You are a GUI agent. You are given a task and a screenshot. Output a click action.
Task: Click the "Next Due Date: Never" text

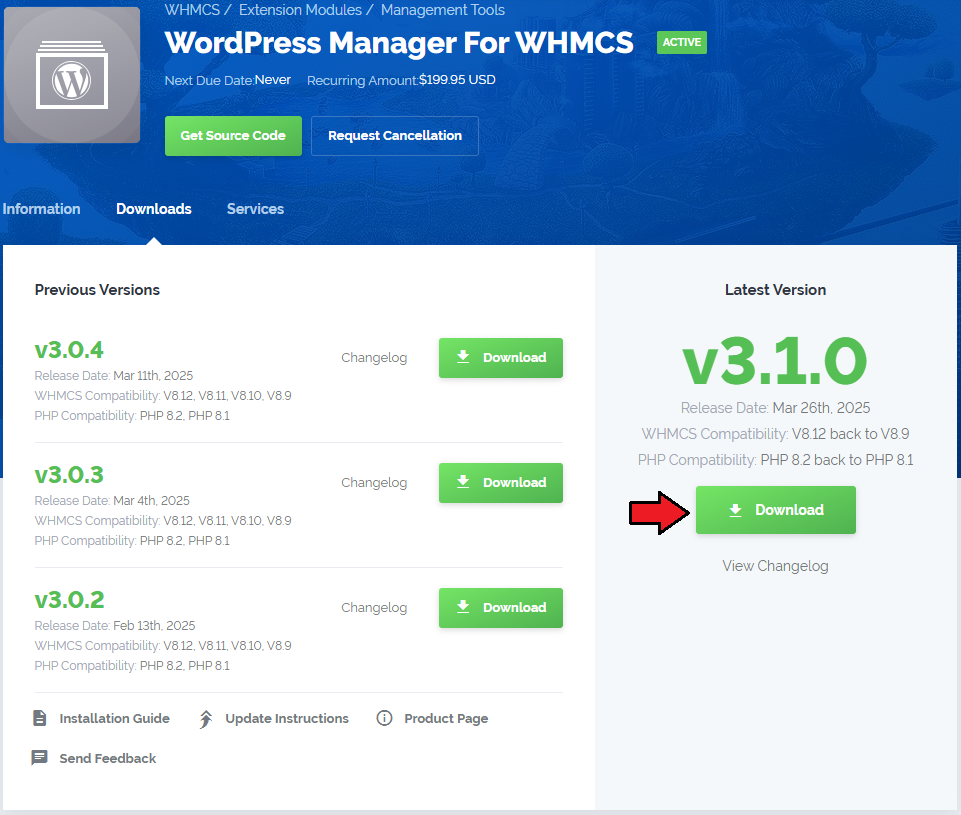pyautogui.click(x=227, y=80)
